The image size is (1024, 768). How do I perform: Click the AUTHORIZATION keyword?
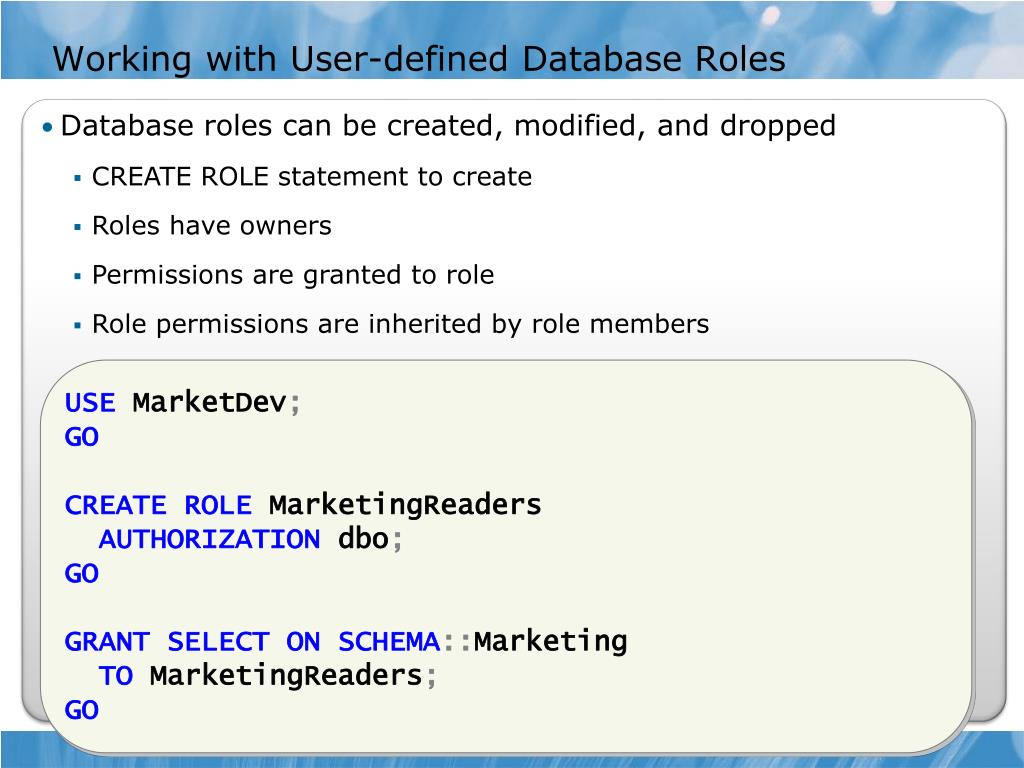coord(209,539)
